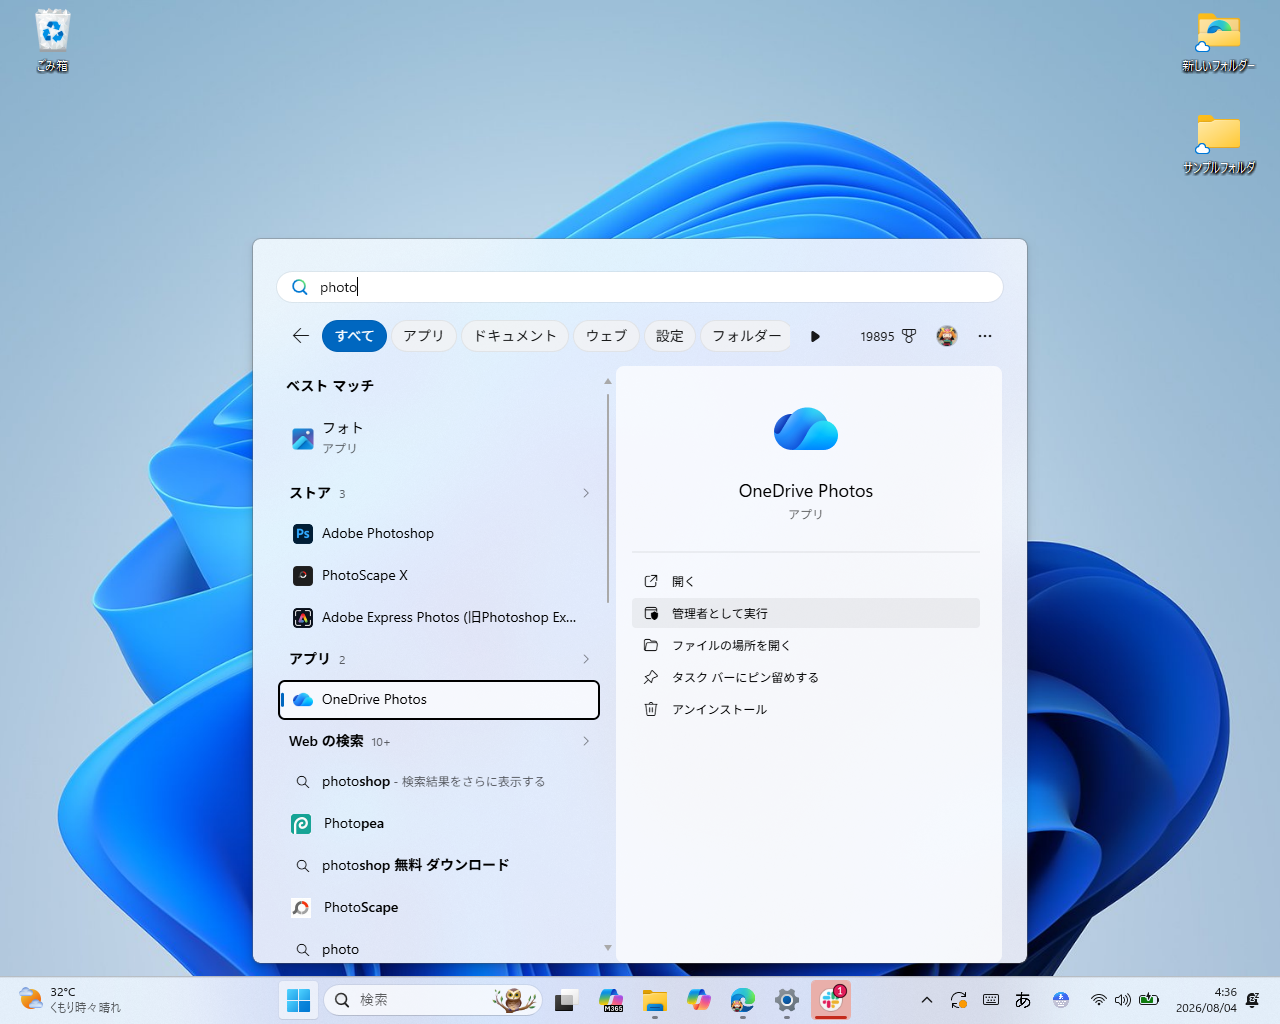Expand the ストア results section
The image size is (1280, 1024).
click(x=586, y=493)
